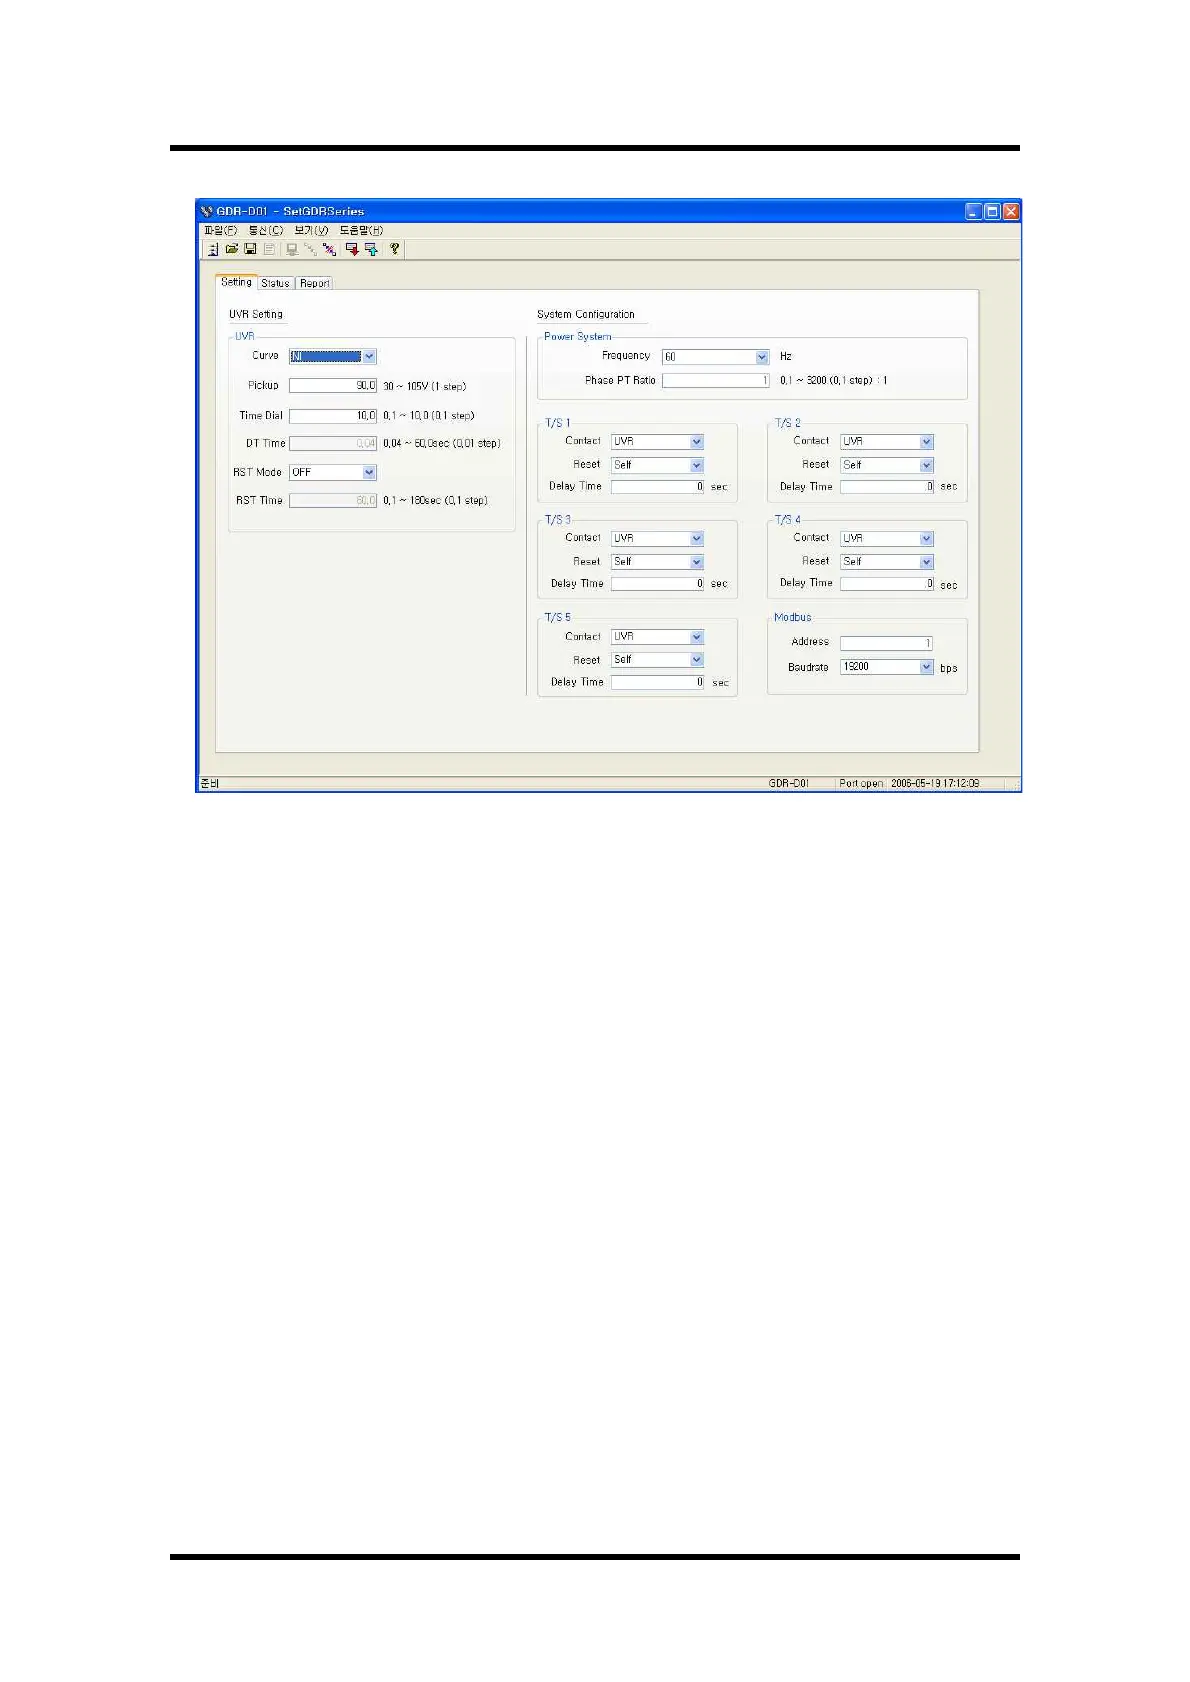The height and width of the screenshot is (1682, 1190).
Task: Click the 'Power System' group label
Action: [578, 336]
